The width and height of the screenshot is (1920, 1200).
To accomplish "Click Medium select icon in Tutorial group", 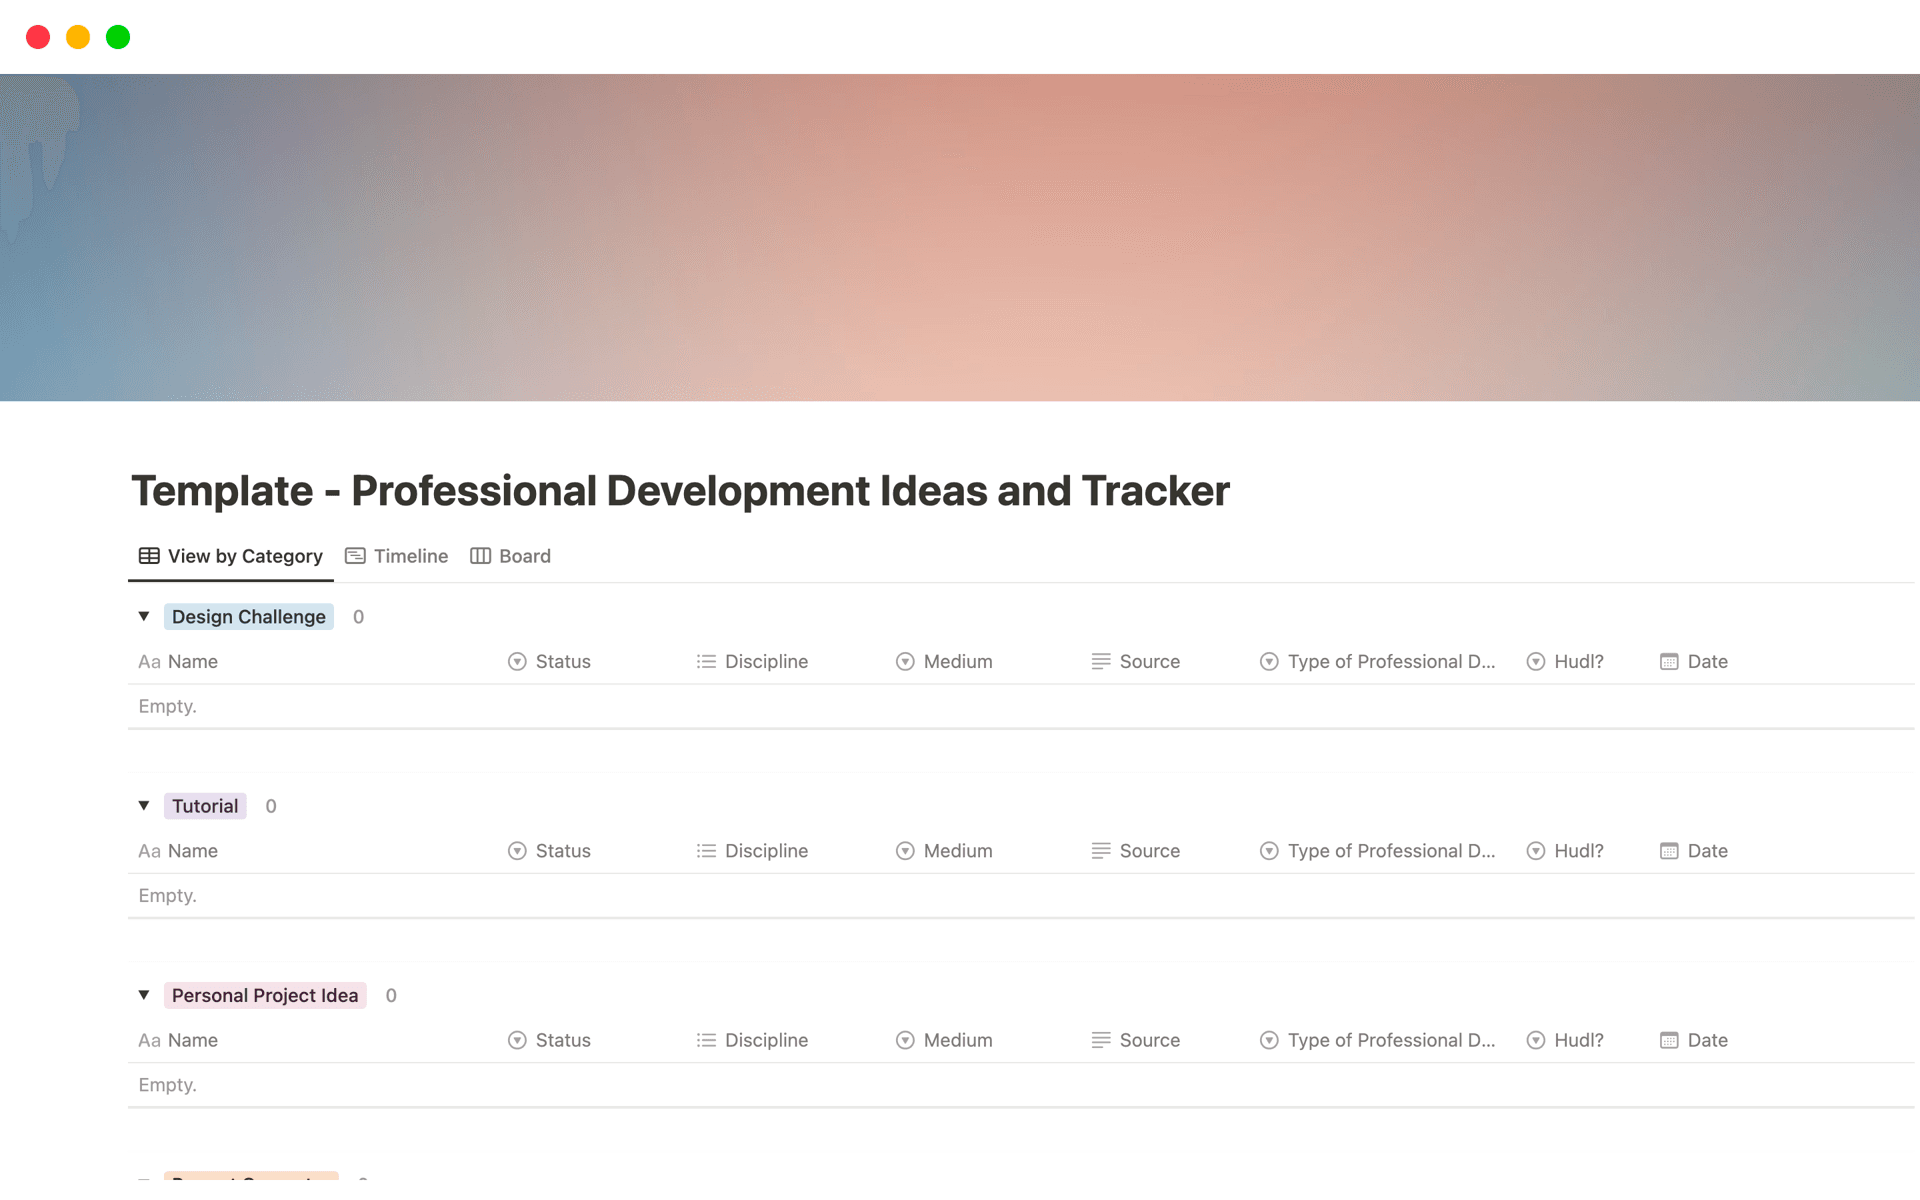I will (905, 851).
